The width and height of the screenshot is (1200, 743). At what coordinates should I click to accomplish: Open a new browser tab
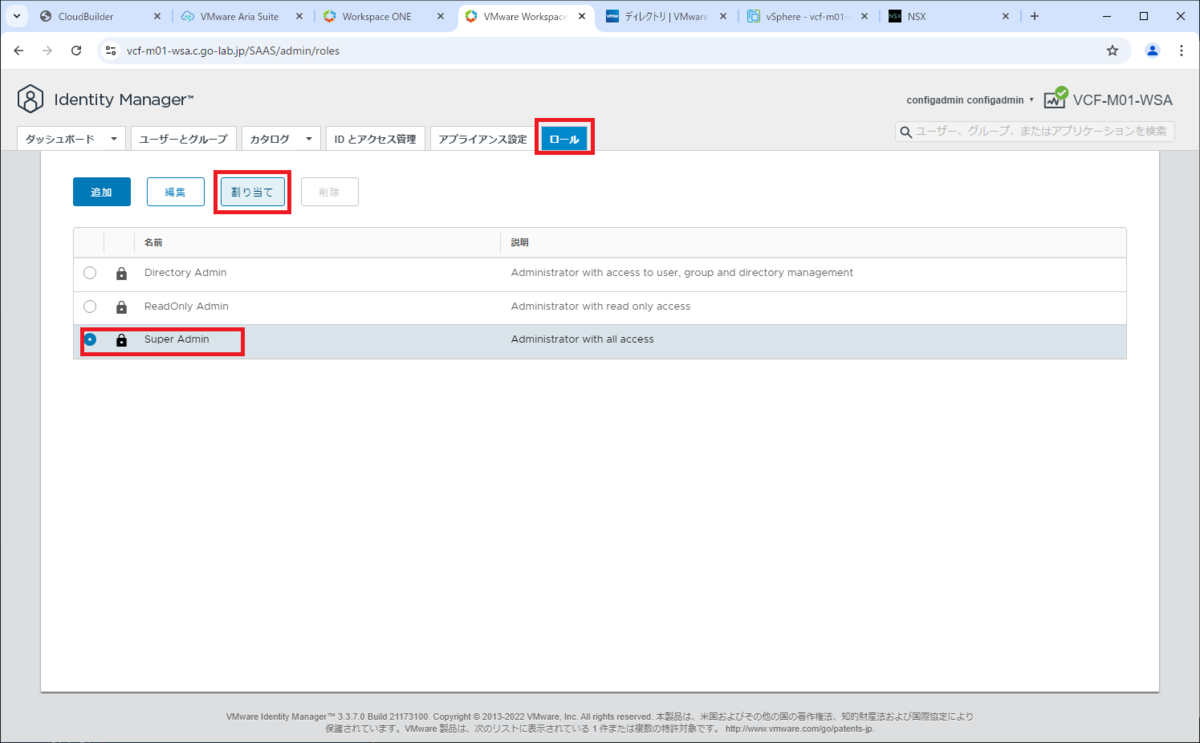[x=1034, y=16]
